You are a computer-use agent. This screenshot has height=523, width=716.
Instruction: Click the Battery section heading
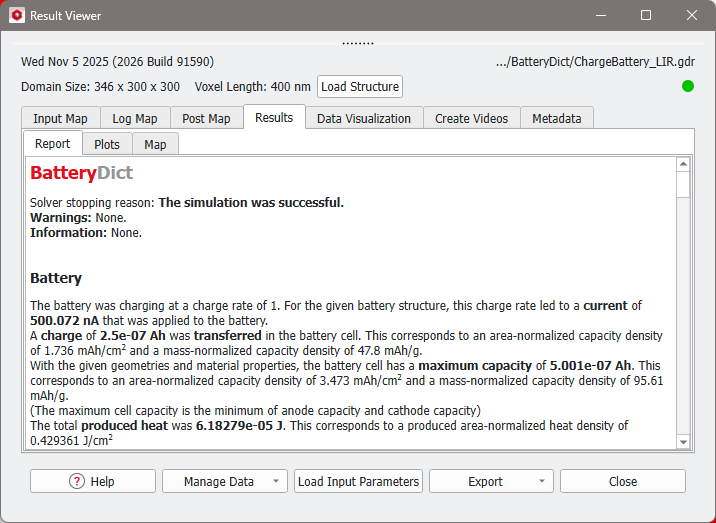coord(56,278)
